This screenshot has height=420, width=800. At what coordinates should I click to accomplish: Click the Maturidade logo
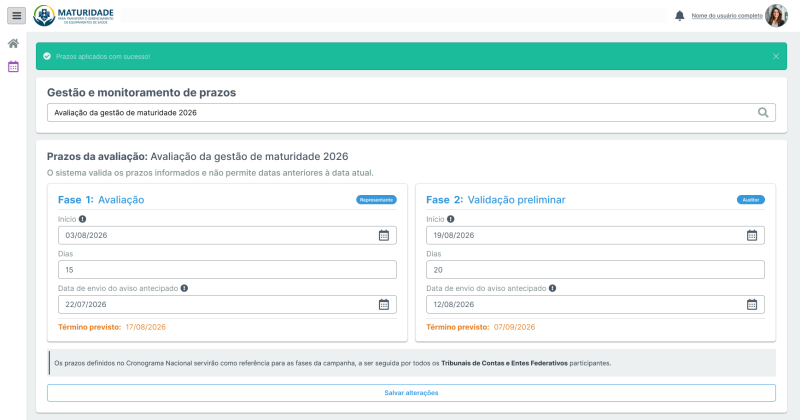click(x=73, y=15)
